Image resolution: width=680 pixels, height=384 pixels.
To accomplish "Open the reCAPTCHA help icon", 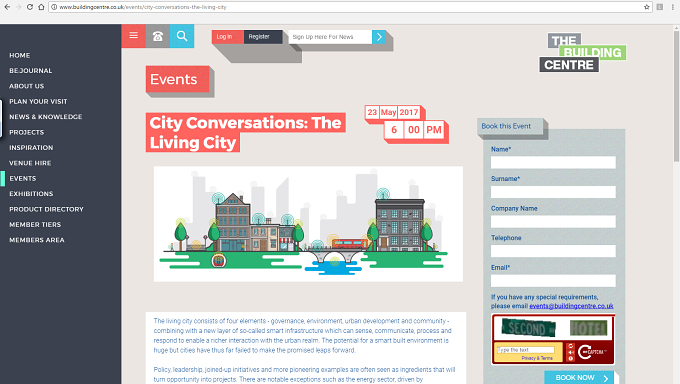I will pos(571,358).
